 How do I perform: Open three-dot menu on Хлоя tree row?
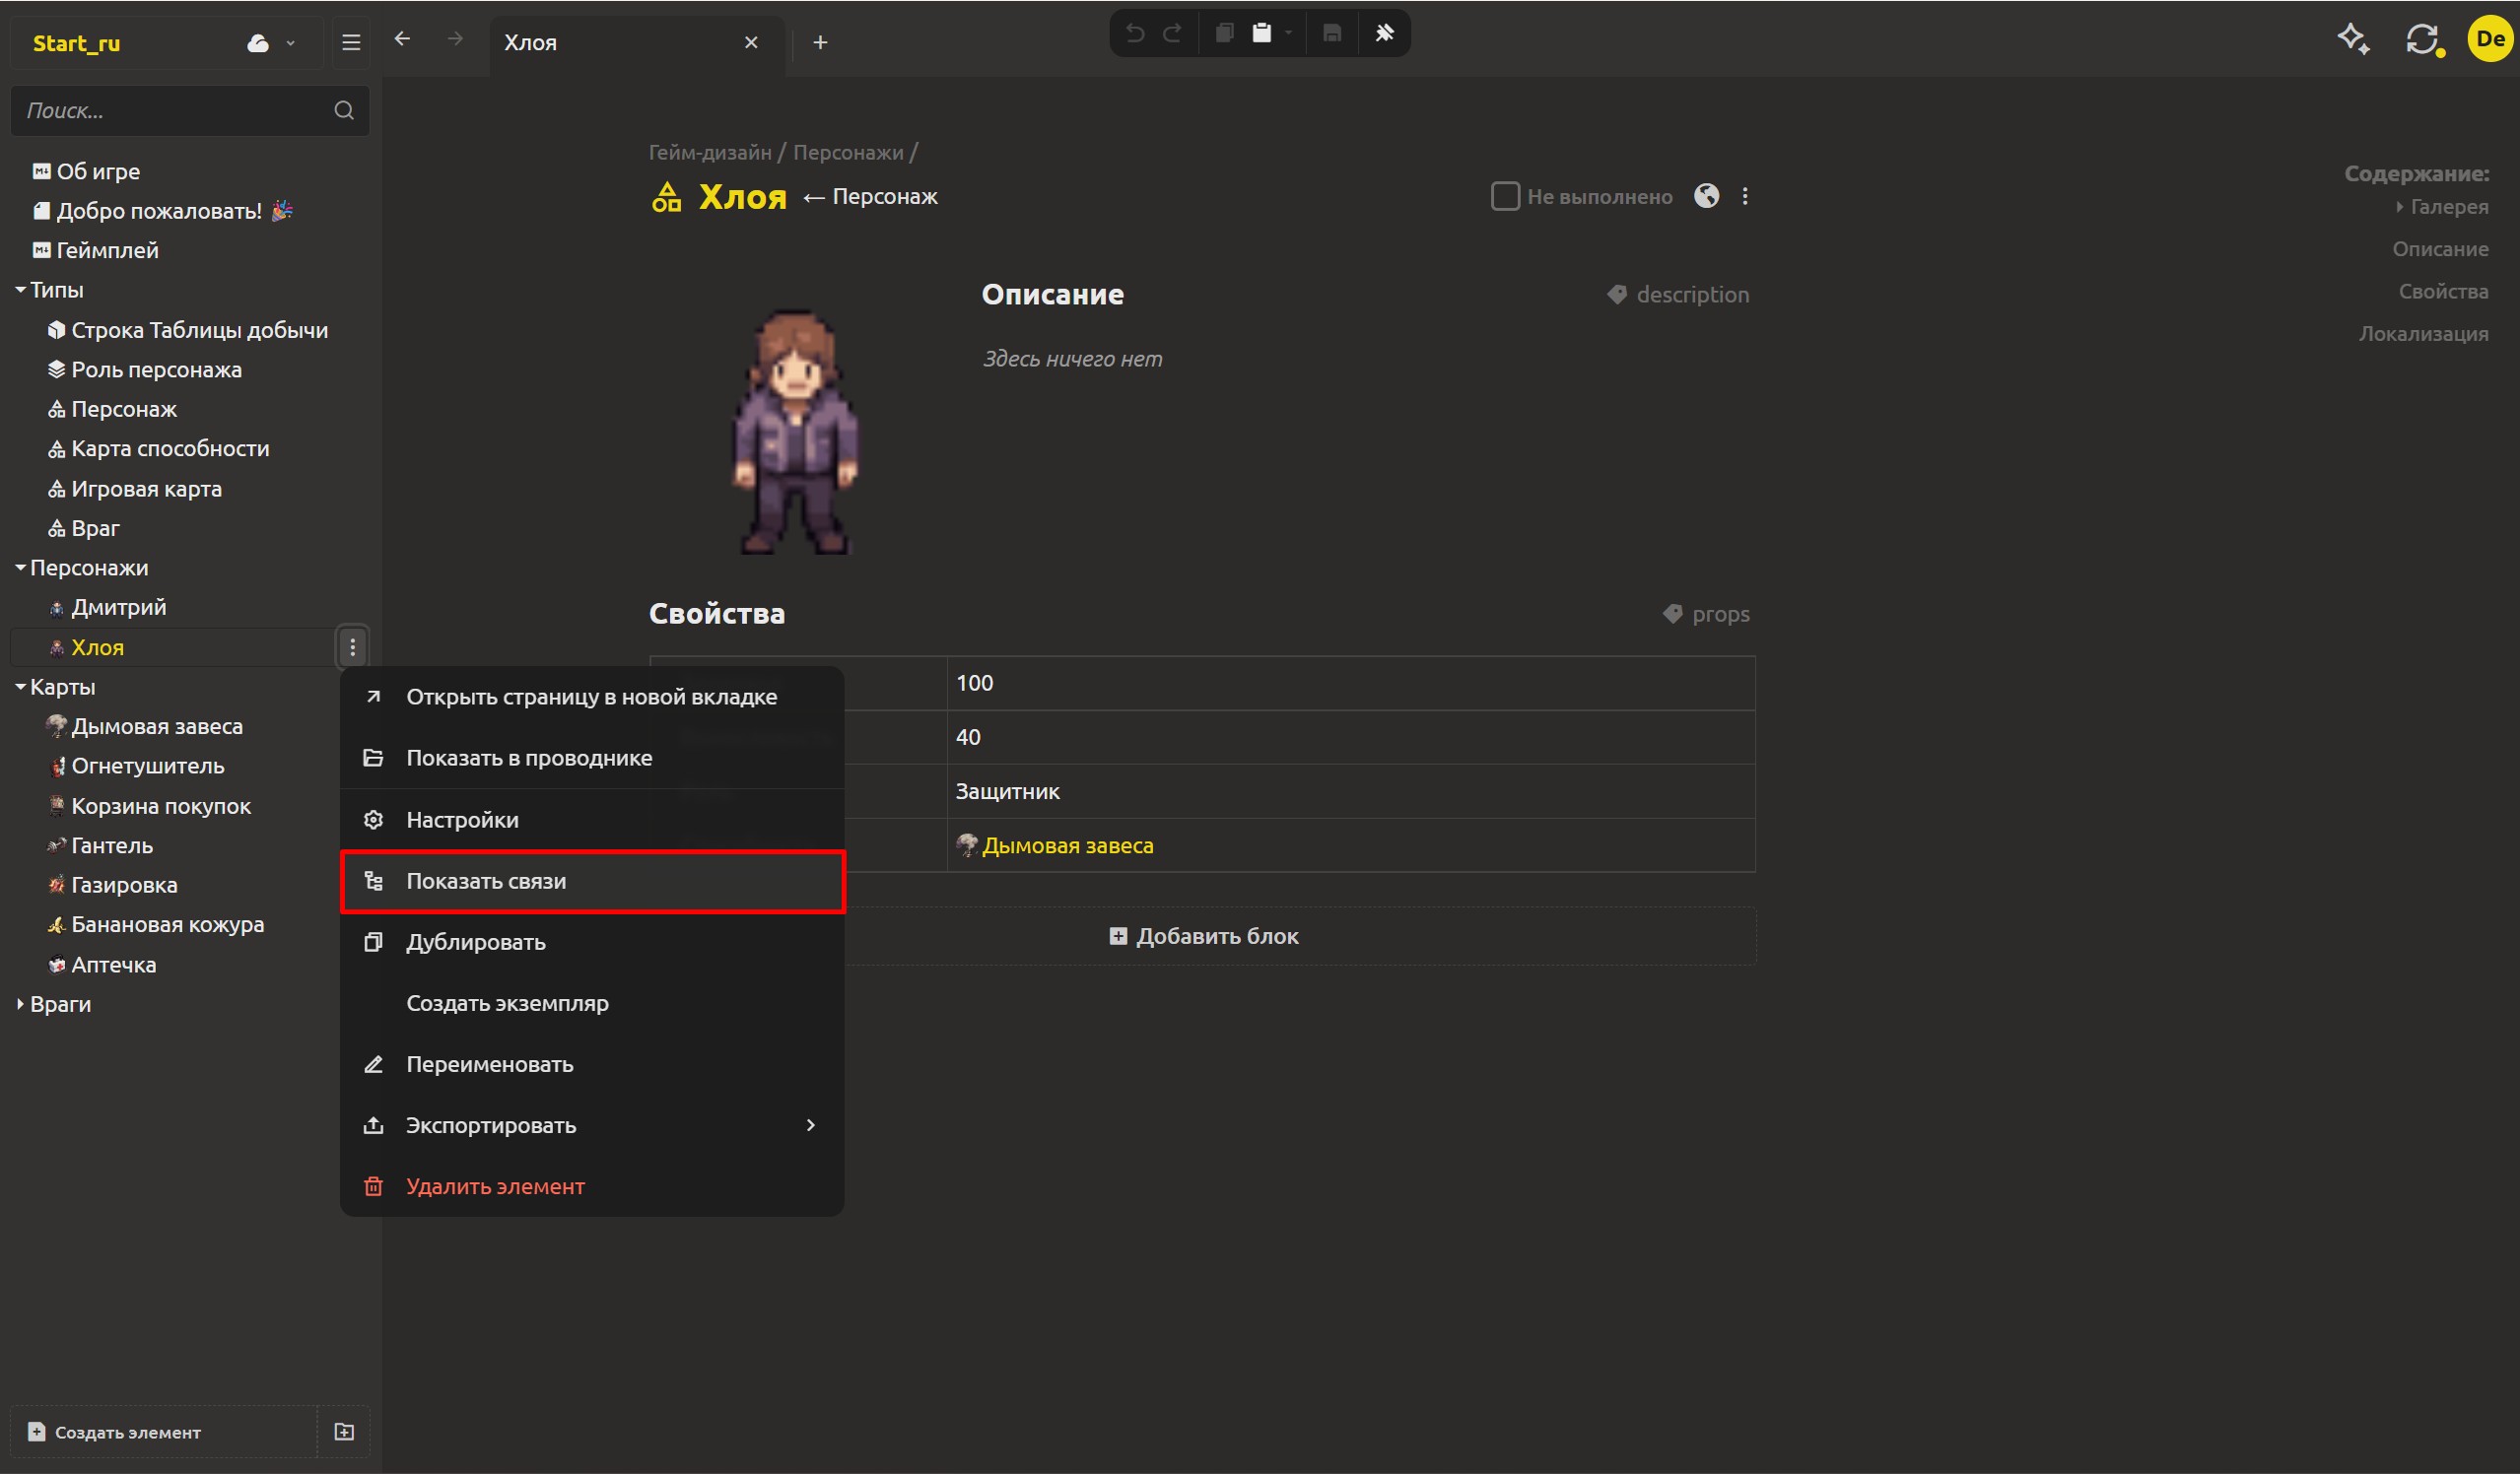coord(352,647)
